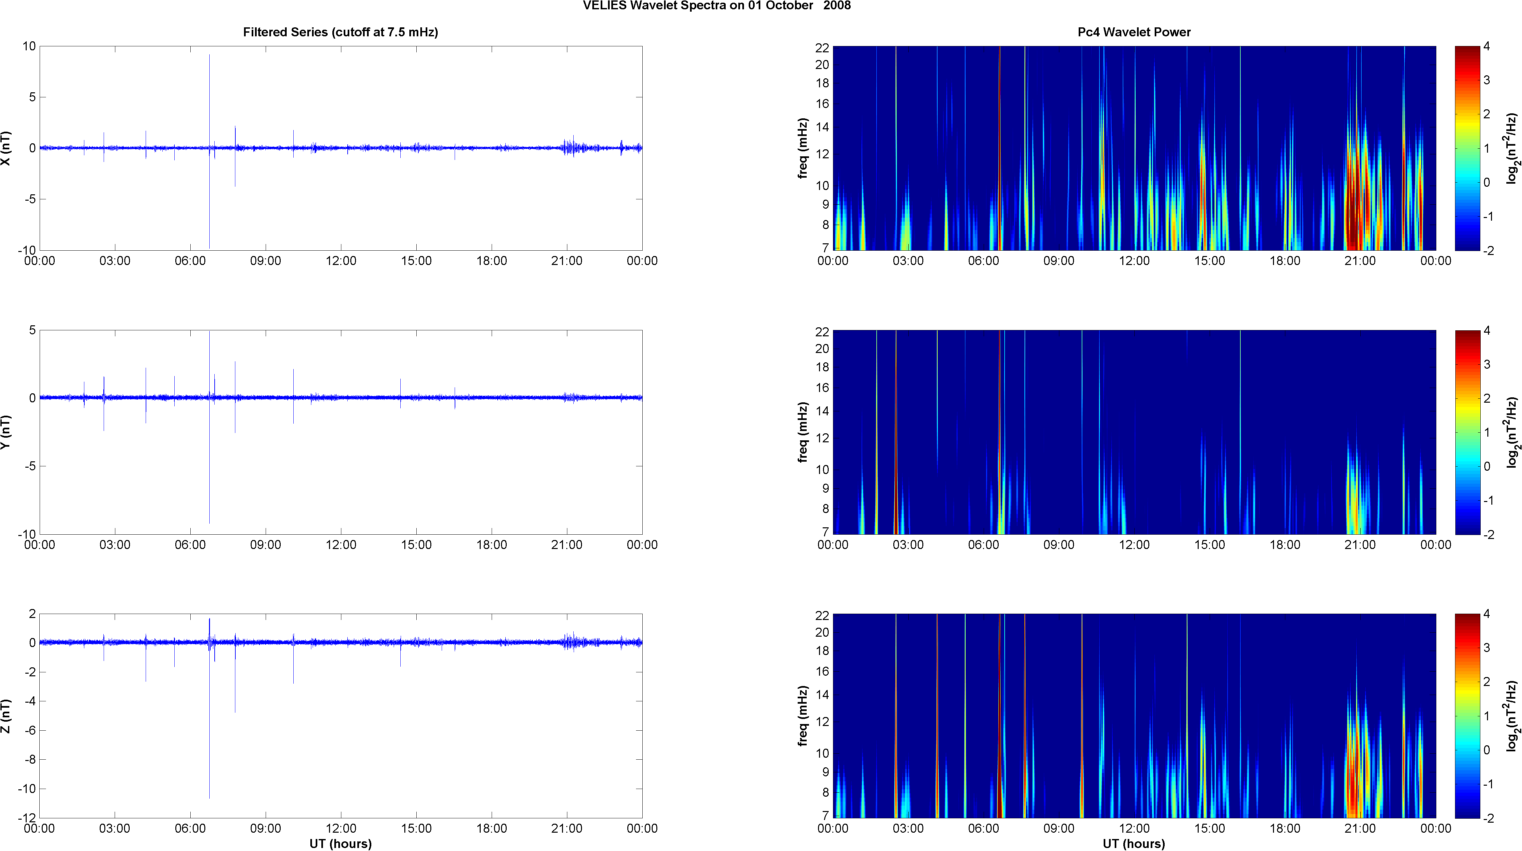Click the Z (nT) axis label
The height and width of the screenshot is (851, 1522).
pyautogui.click(x=6, y=716)
